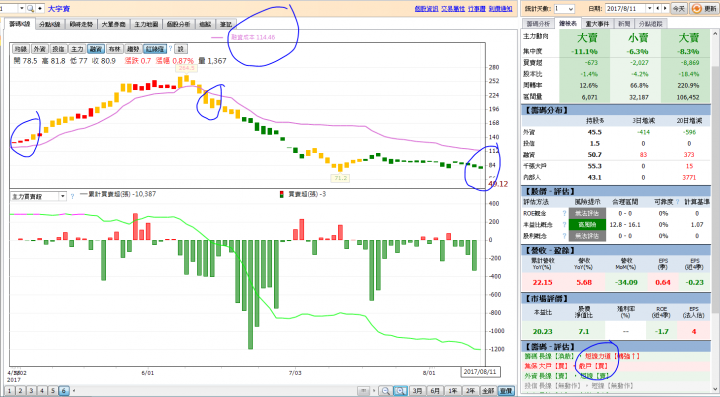Toggle the 融資 chart overlay
This screenshot has width=720, height=397.
tap(96, 49)
